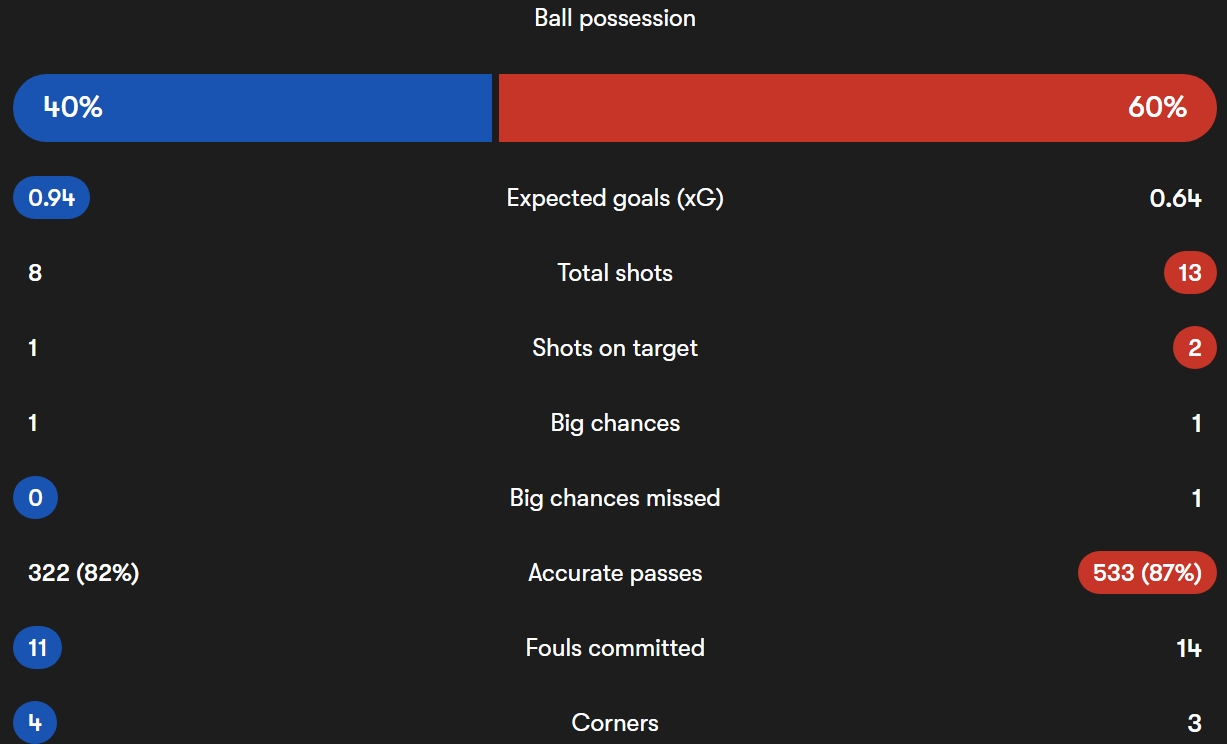The width and height of the screenshot is (1227, 744).
Task: Click the Shots on target label
Action: click(615, 348)
